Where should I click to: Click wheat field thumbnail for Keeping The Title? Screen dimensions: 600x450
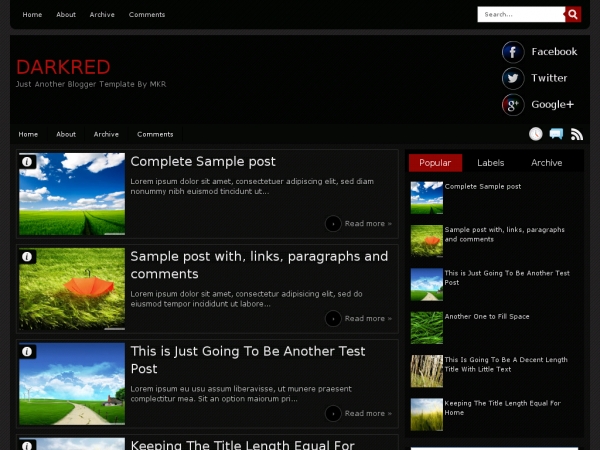click(x=427, y=414)
